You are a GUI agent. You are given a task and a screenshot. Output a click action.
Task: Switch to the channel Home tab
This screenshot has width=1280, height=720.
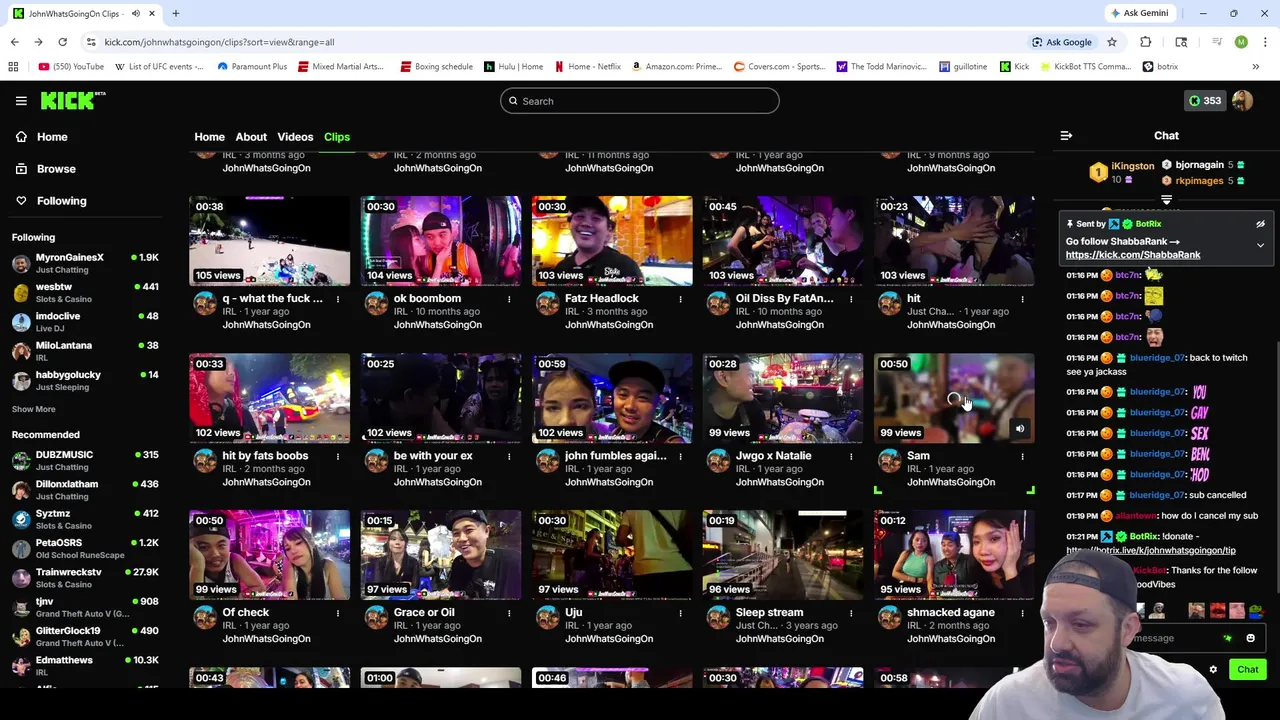[x=209, y=137]
